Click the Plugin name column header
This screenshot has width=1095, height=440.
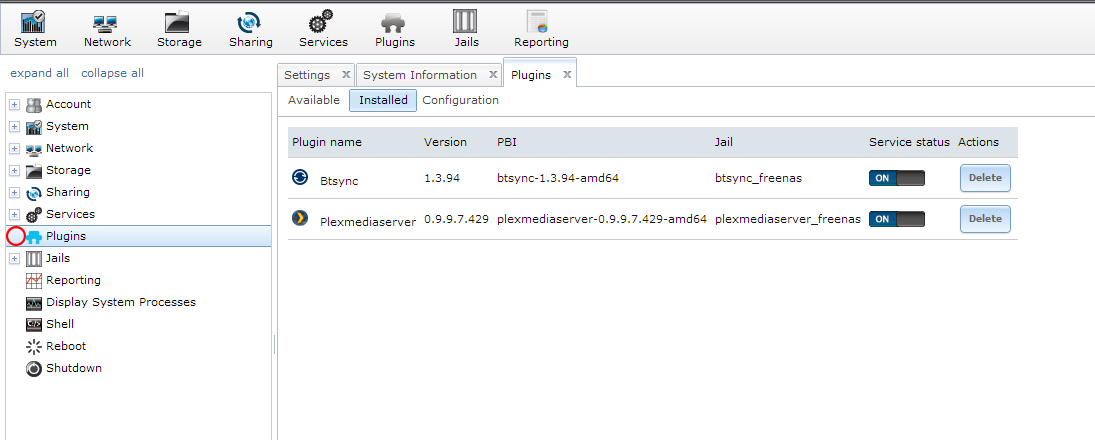point(327,142)
